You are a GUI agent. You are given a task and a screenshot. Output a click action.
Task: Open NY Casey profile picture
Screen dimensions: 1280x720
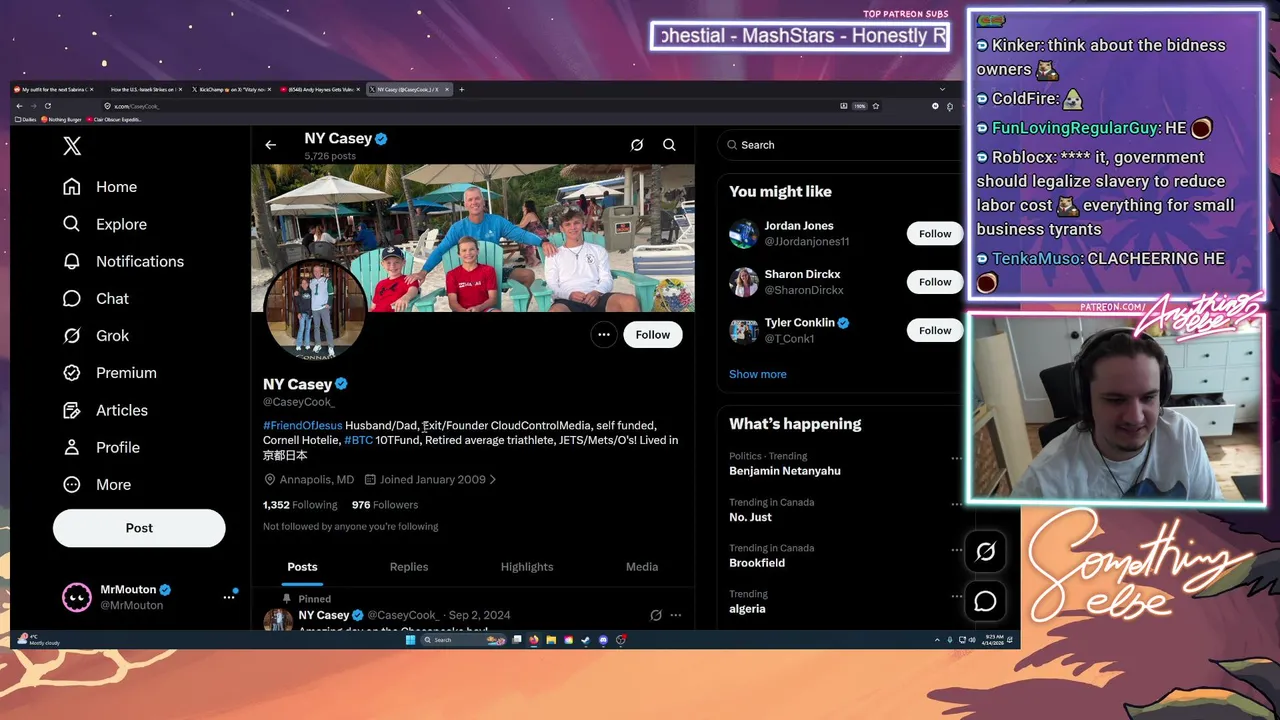tap(314, 309)
